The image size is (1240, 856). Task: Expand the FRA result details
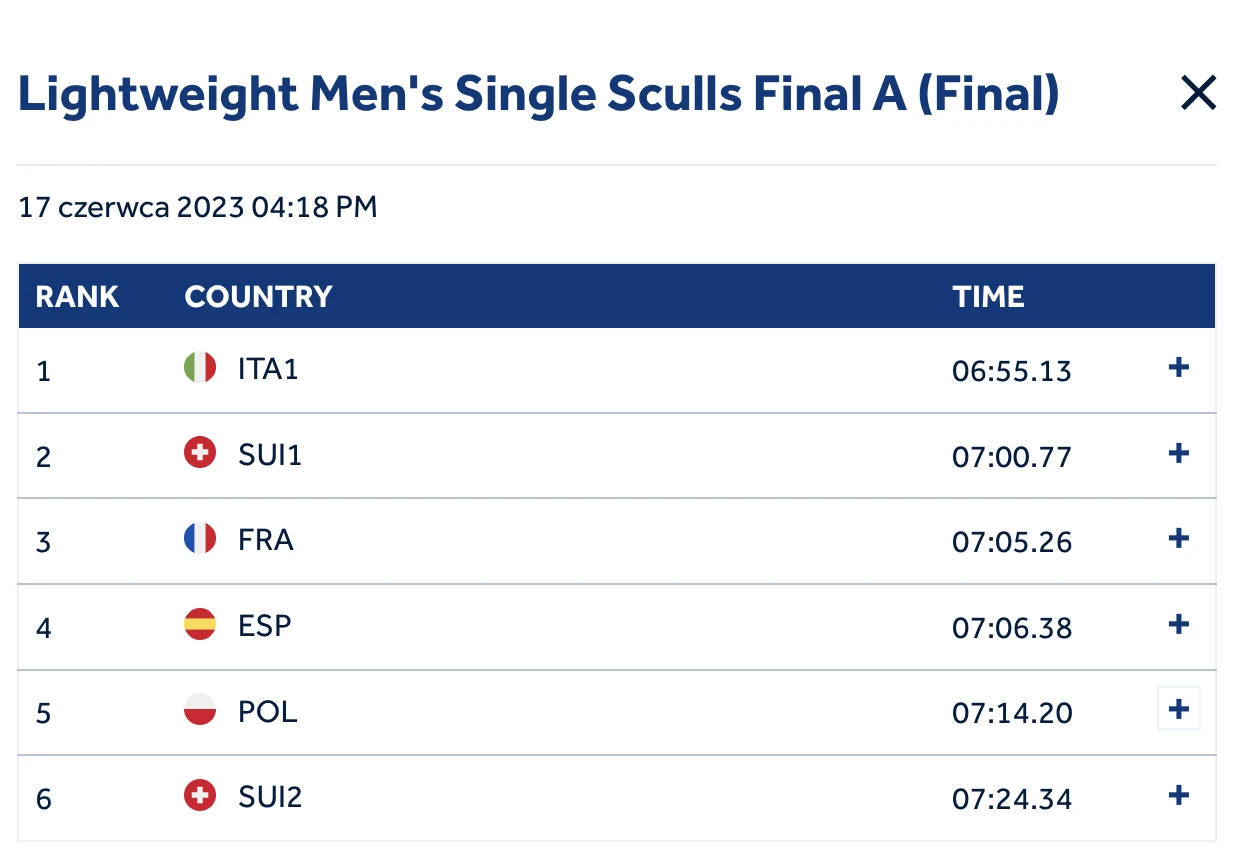click(1179, 539)
